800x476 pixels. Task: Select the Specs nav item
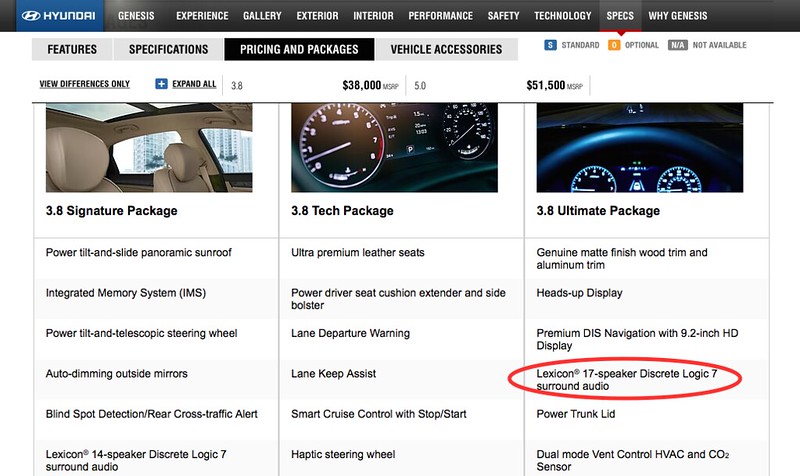(x=620, y=16)
